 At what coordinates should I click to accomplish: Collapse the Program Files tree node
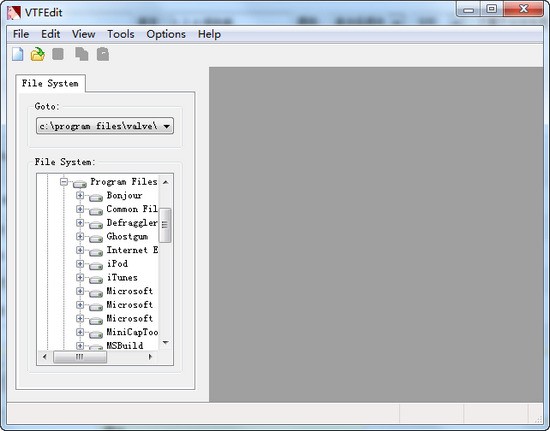64,182
